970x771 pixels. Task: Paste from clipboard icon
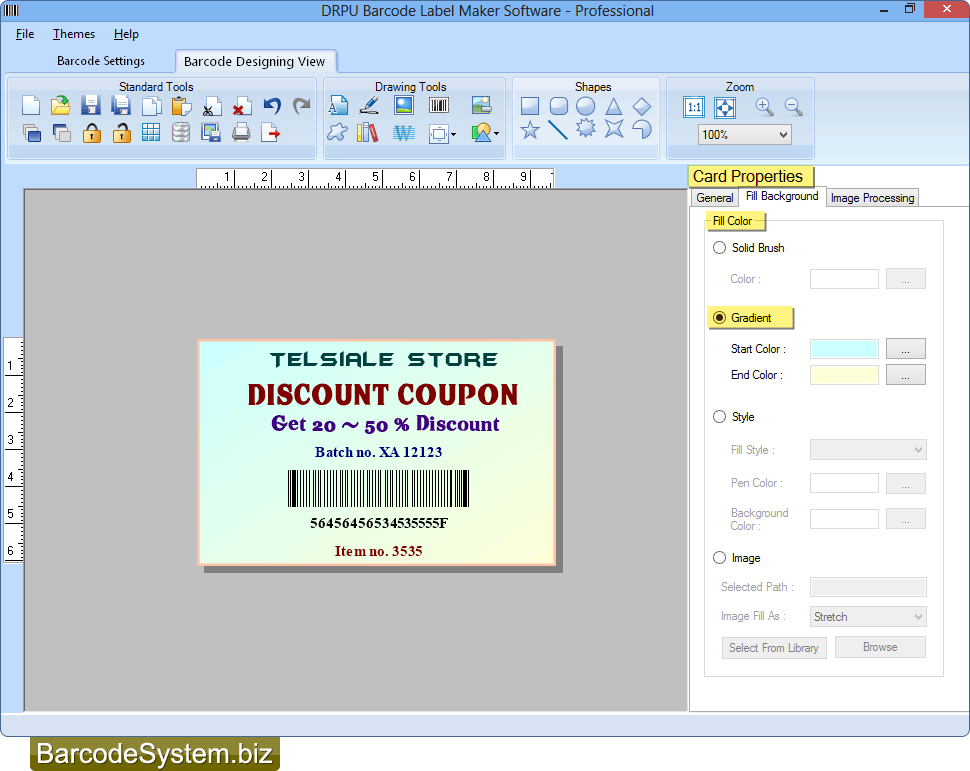(181, 106)
